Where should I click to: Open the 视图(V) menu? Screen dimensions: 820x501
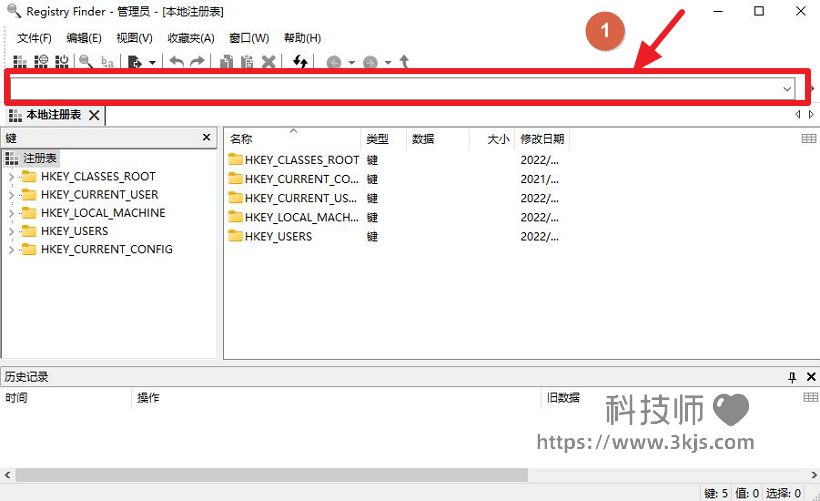click(134, 38)
